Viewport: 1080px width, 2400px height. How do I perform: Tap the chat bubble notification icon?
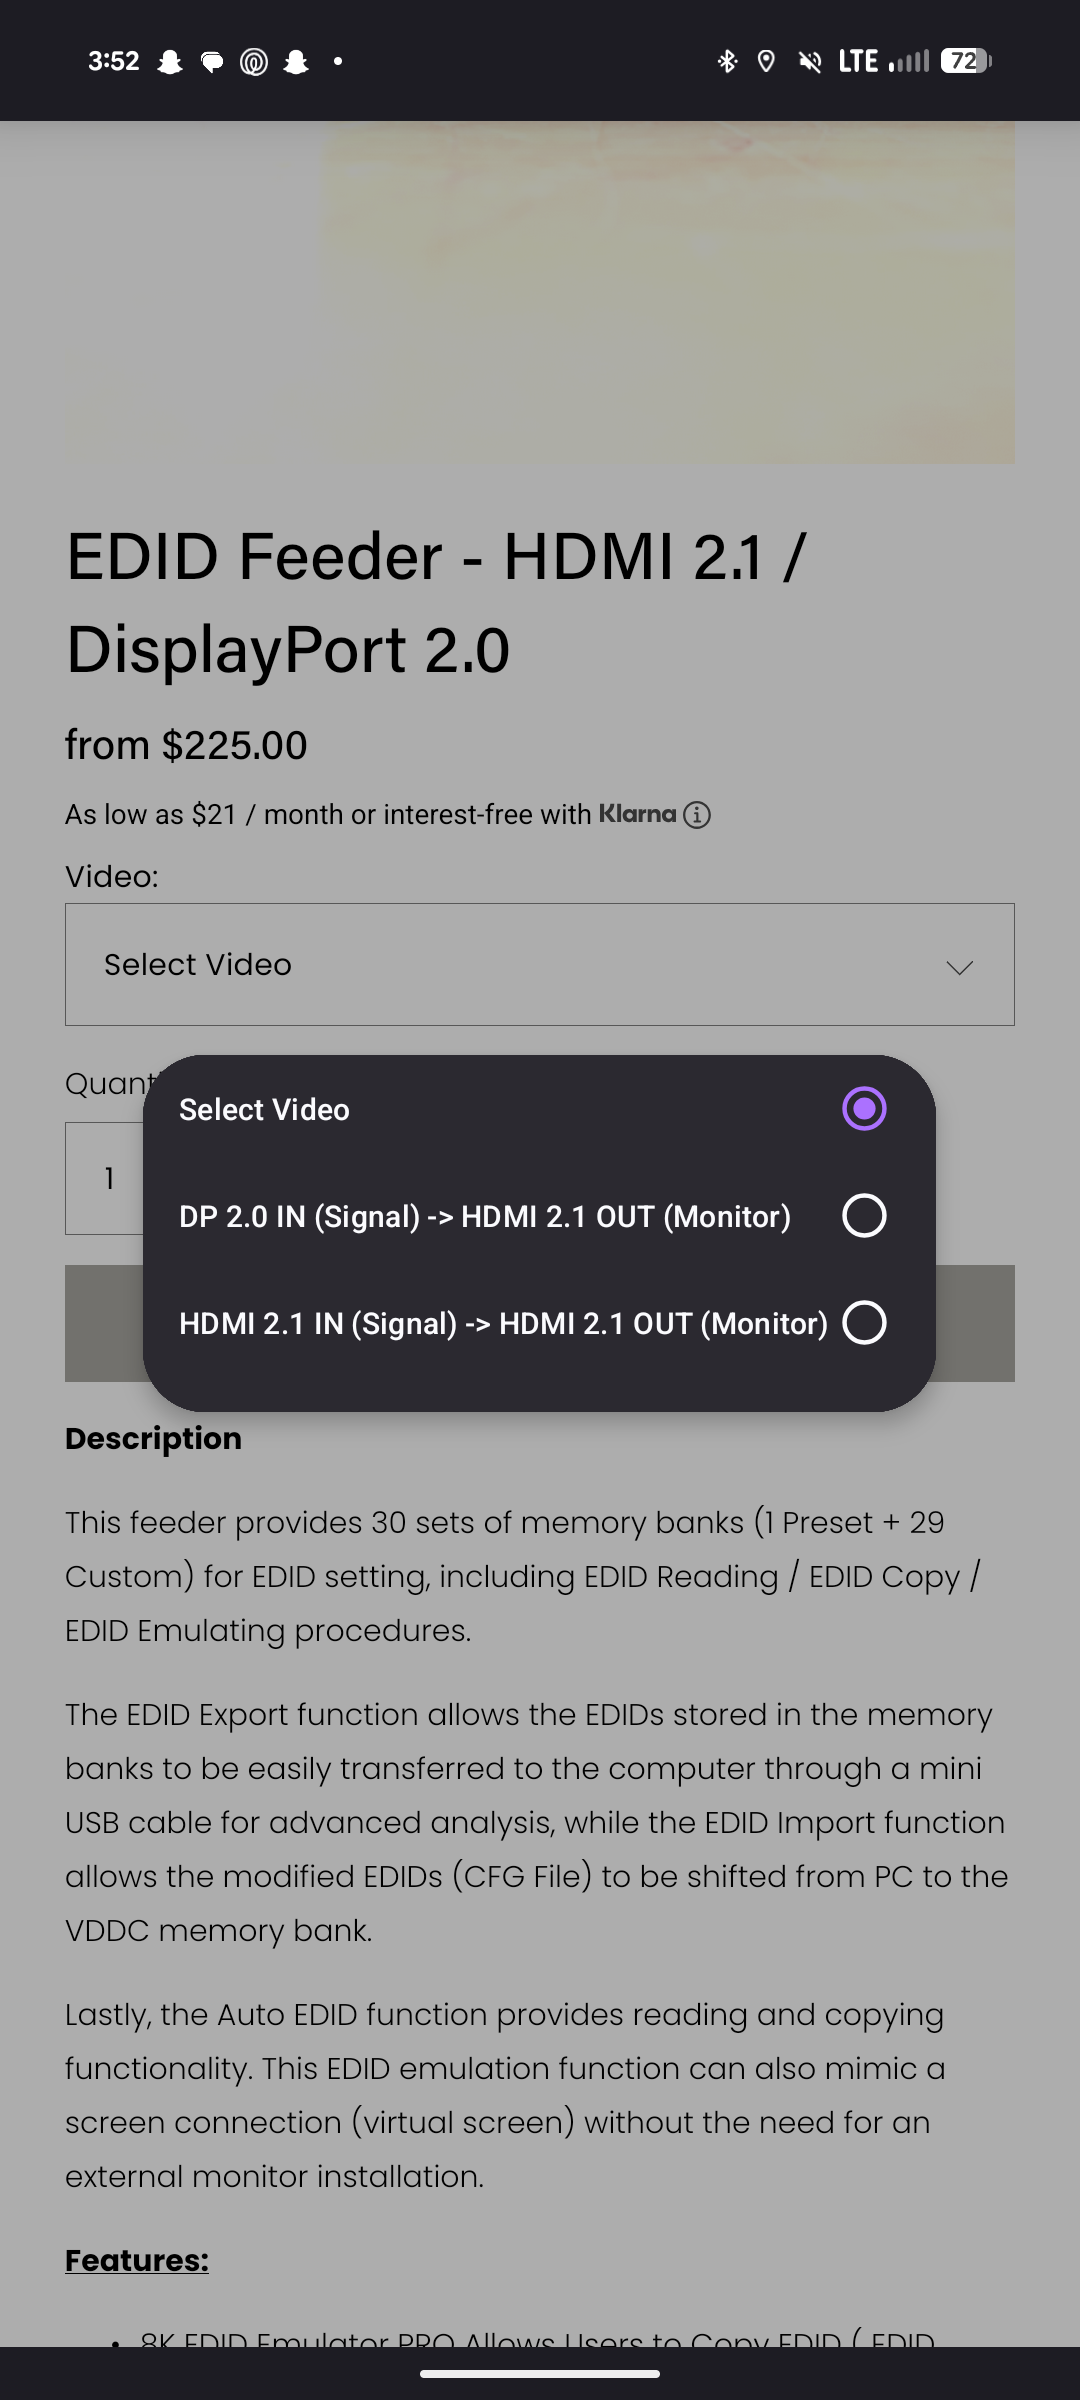212,62
